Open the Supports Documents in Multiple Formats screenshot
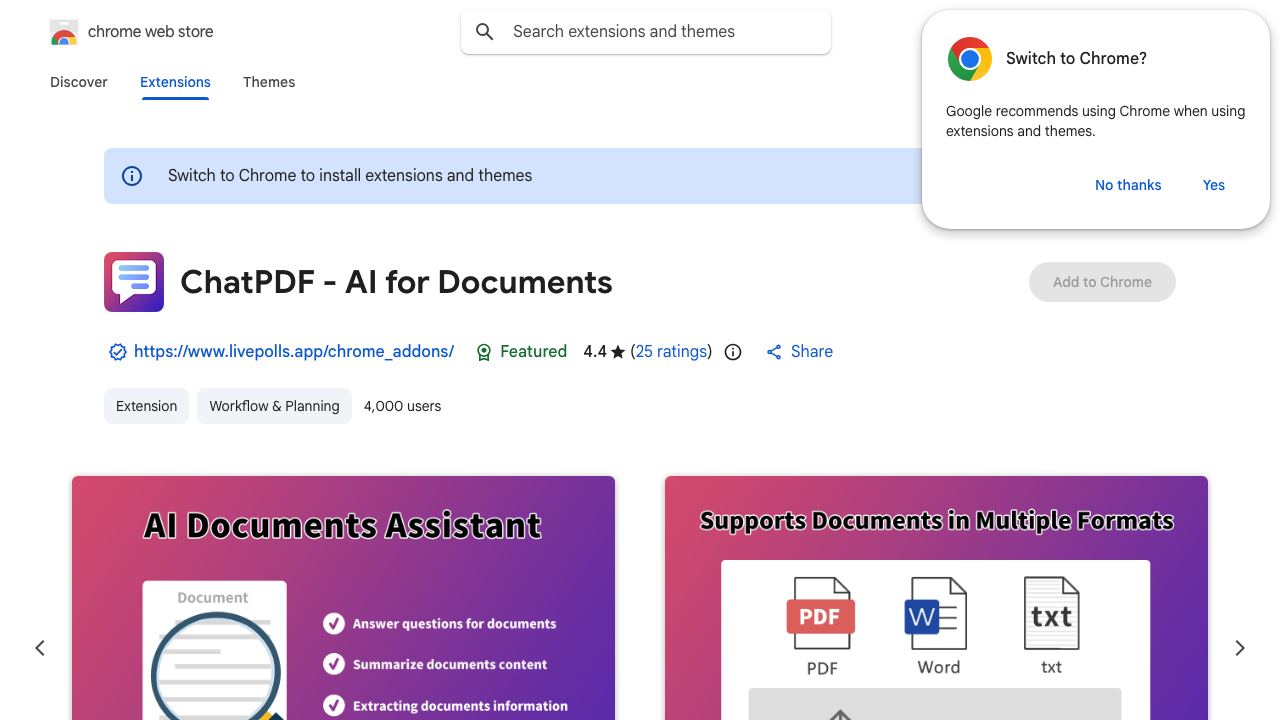This screenshot has width=1280, height=720. pos(936,598)
